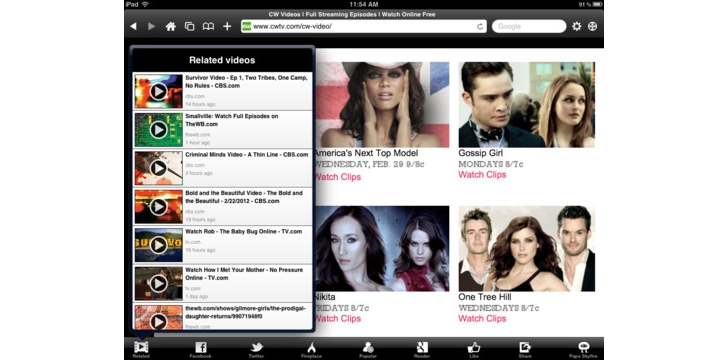728x360 pixels.
Task: Open 'Survivor Video - Ep 1, Two Tribes' title
Action: click(x=246, y=82)
